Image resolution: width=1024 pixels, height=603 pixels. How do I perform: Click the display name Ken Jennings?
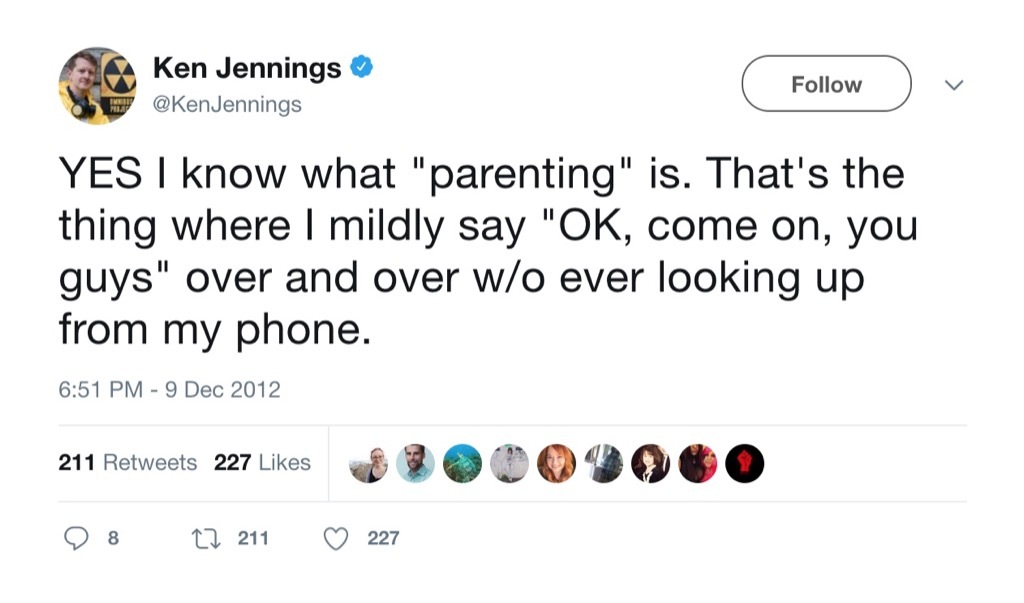tap(246, 67)
